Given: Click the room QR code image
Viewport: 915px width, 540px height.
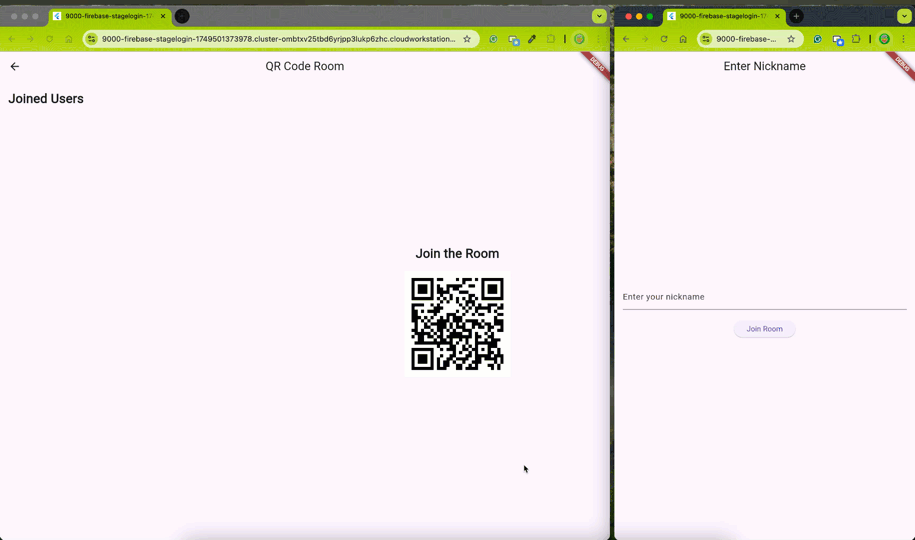Looking at the screenshot, I should tap(458, 324).
